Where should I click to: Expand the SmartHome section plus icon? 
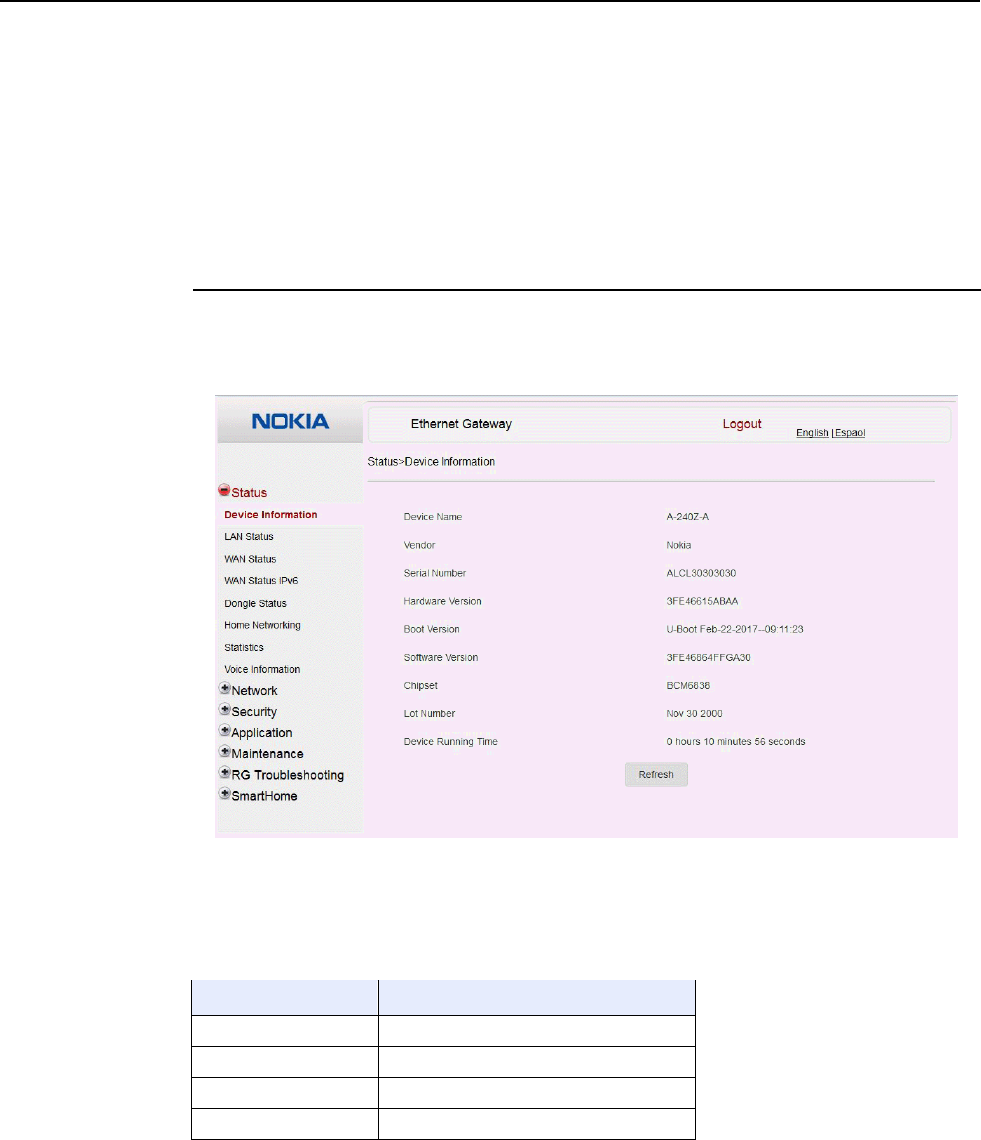[225, 794]
